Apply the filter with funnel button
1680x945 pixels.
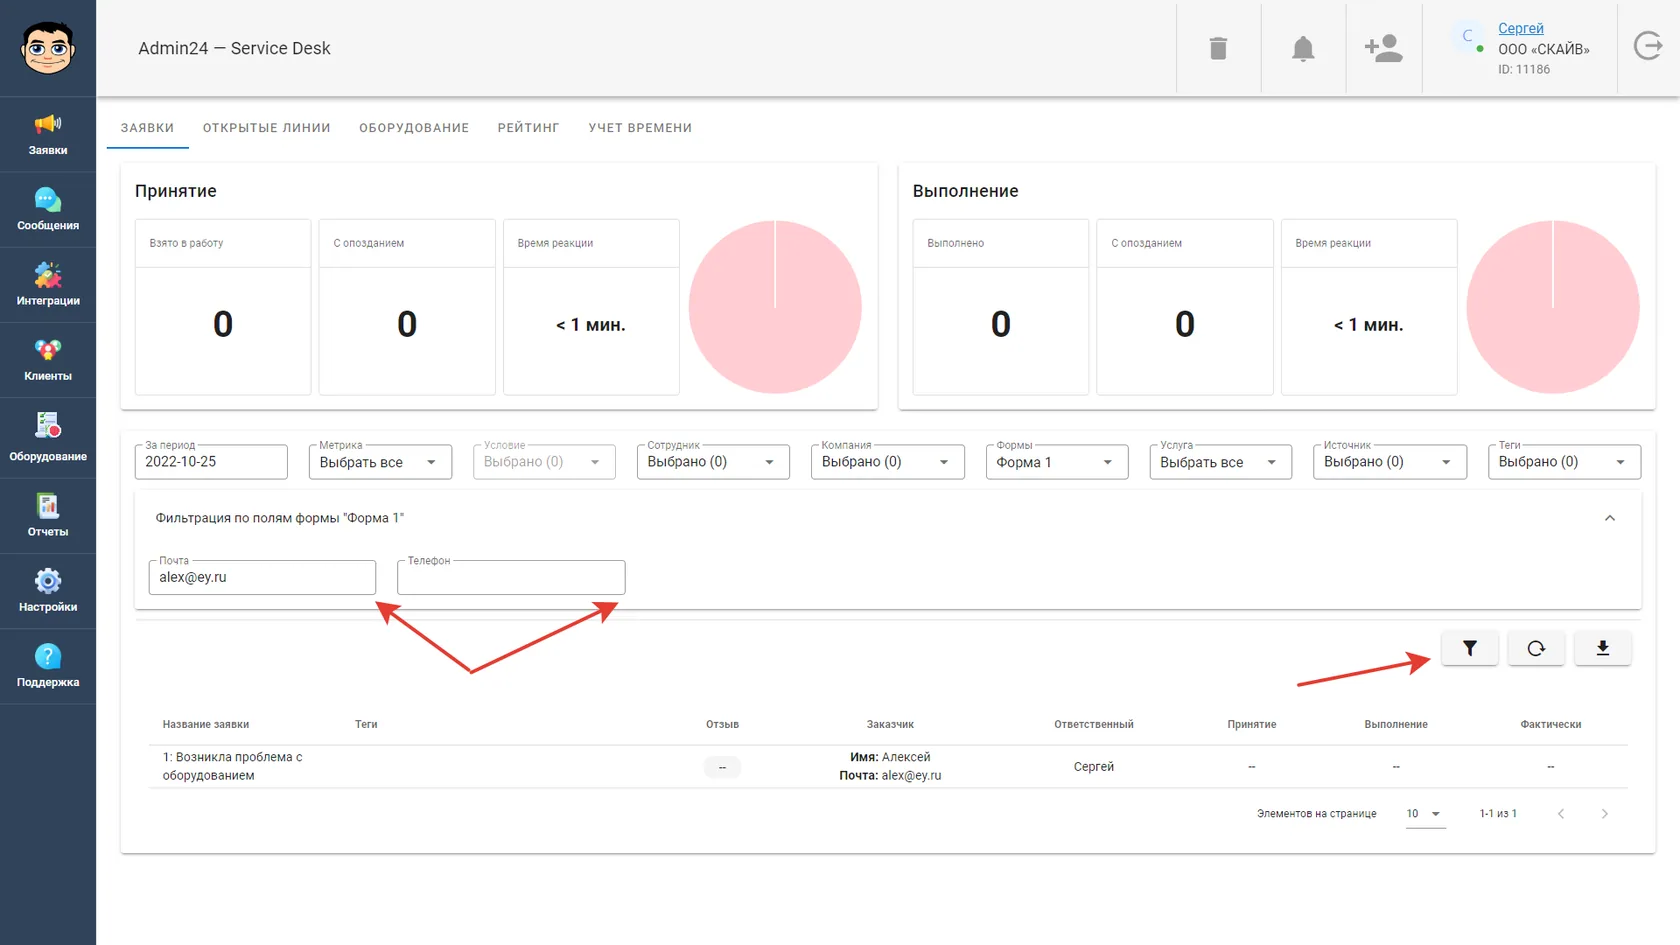1469,648
